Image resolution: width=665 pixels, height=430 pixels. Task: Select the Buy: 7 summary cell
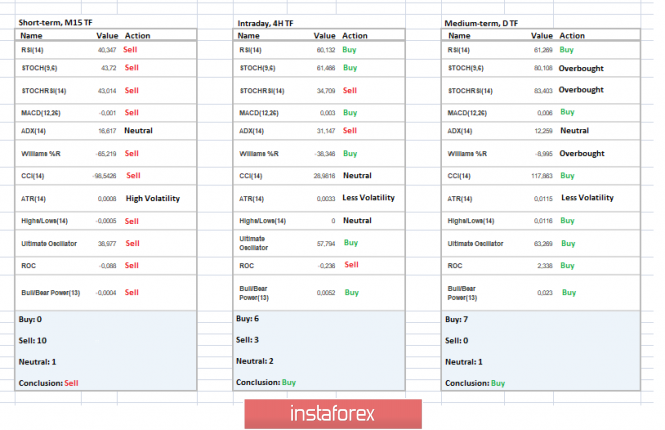point(456,319)
